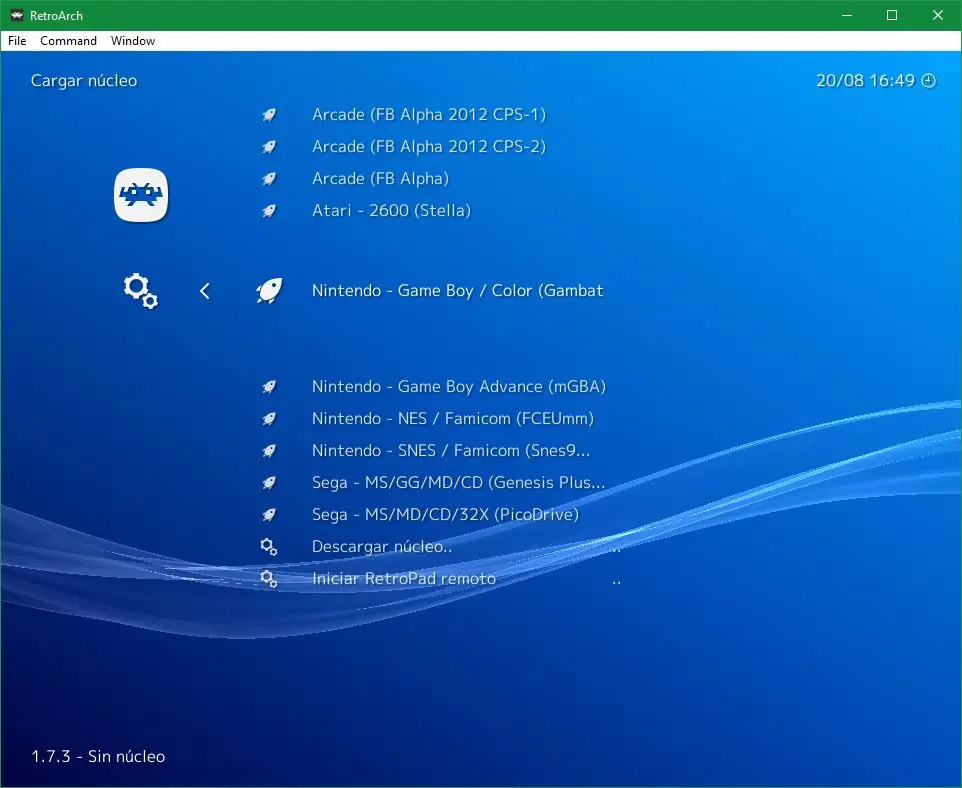Click rocket icon beside Game Boy Advance (mGBA)

point(269,387)
